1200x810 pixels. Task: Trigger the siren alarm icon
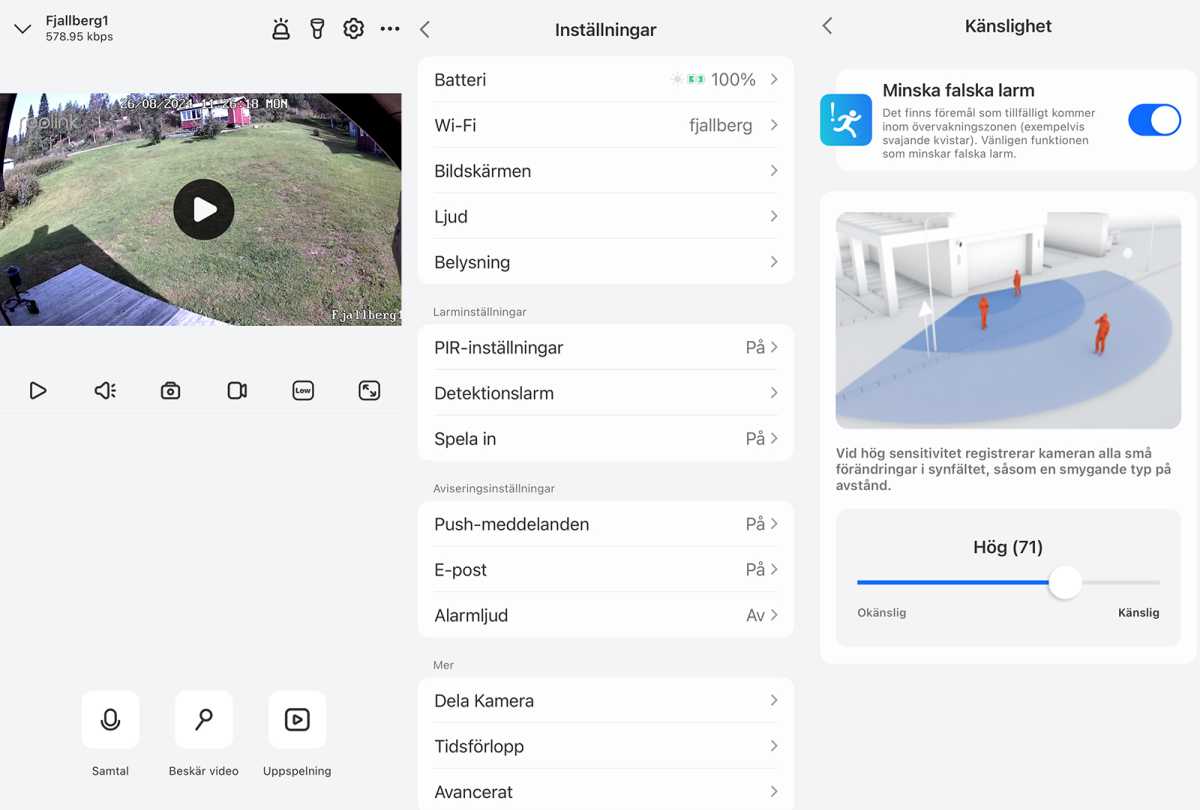pyautogui.click(x=281, y=29)
